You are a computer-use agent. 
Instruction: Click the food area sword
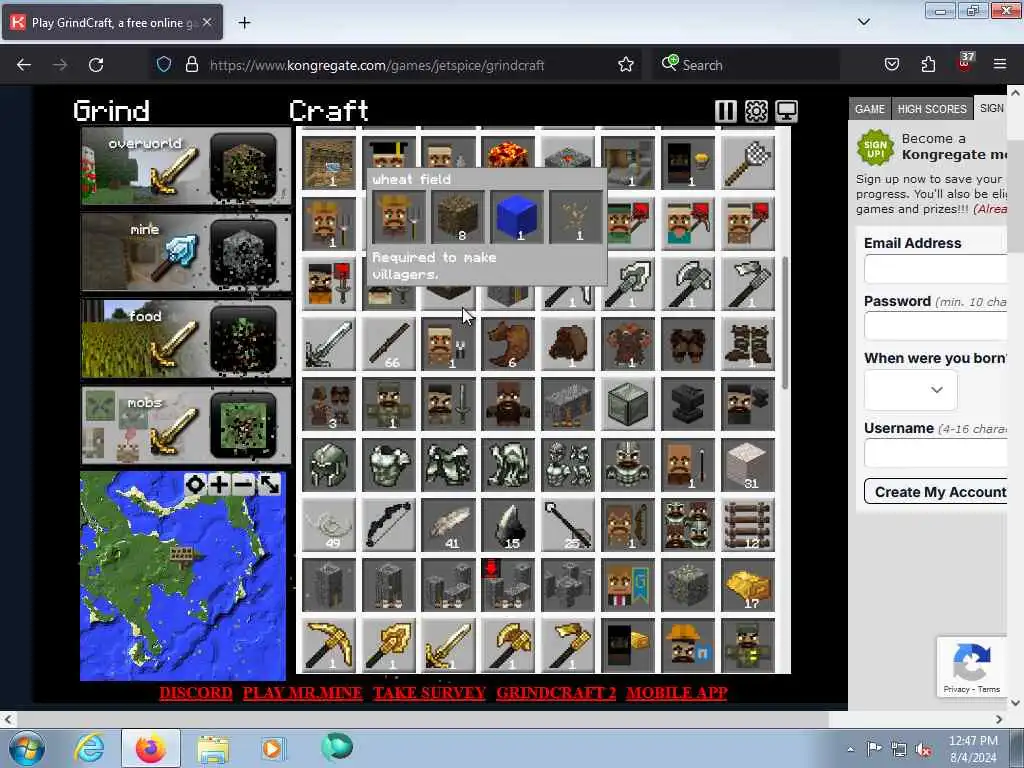coord(173,344)
